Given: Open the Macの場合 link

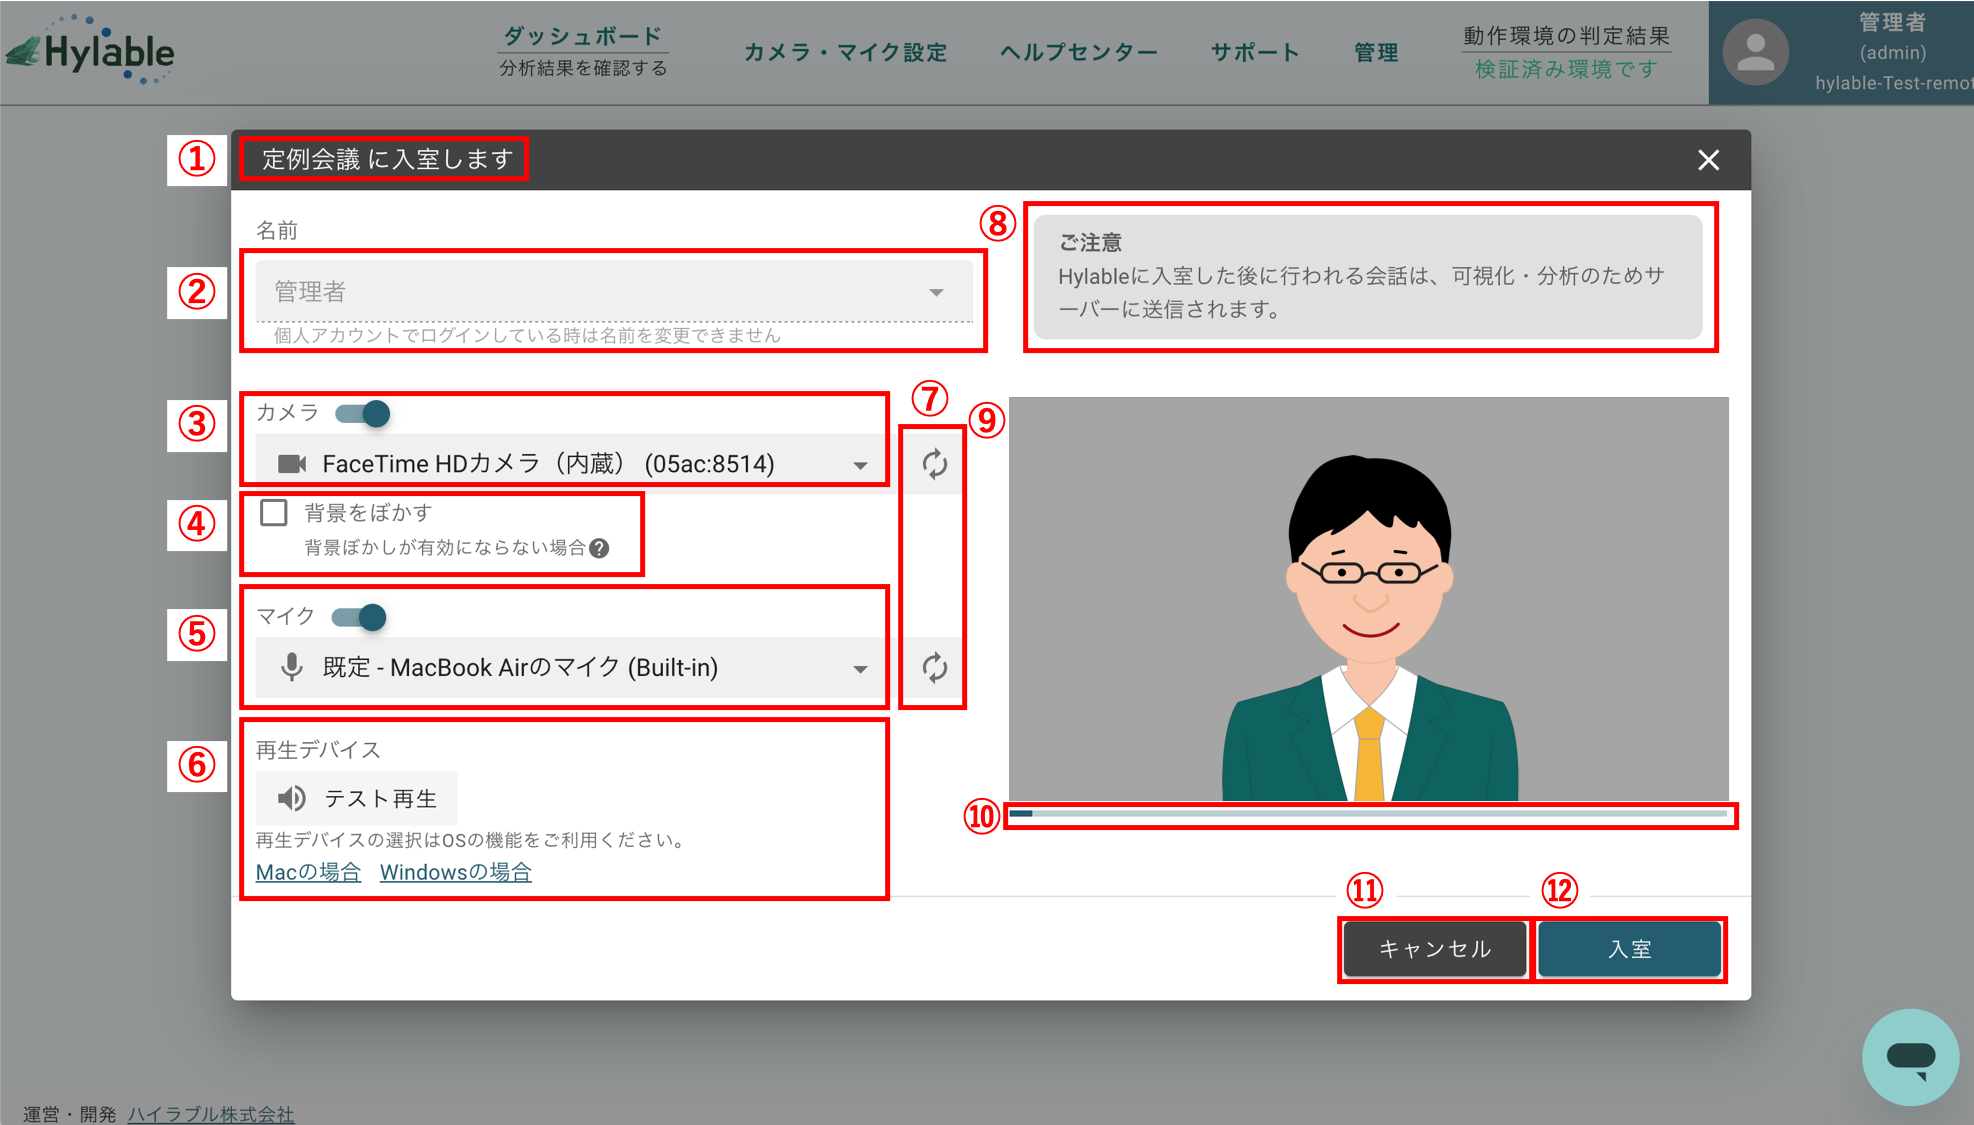Looking at the screenshot, I should tap(308, 871).
